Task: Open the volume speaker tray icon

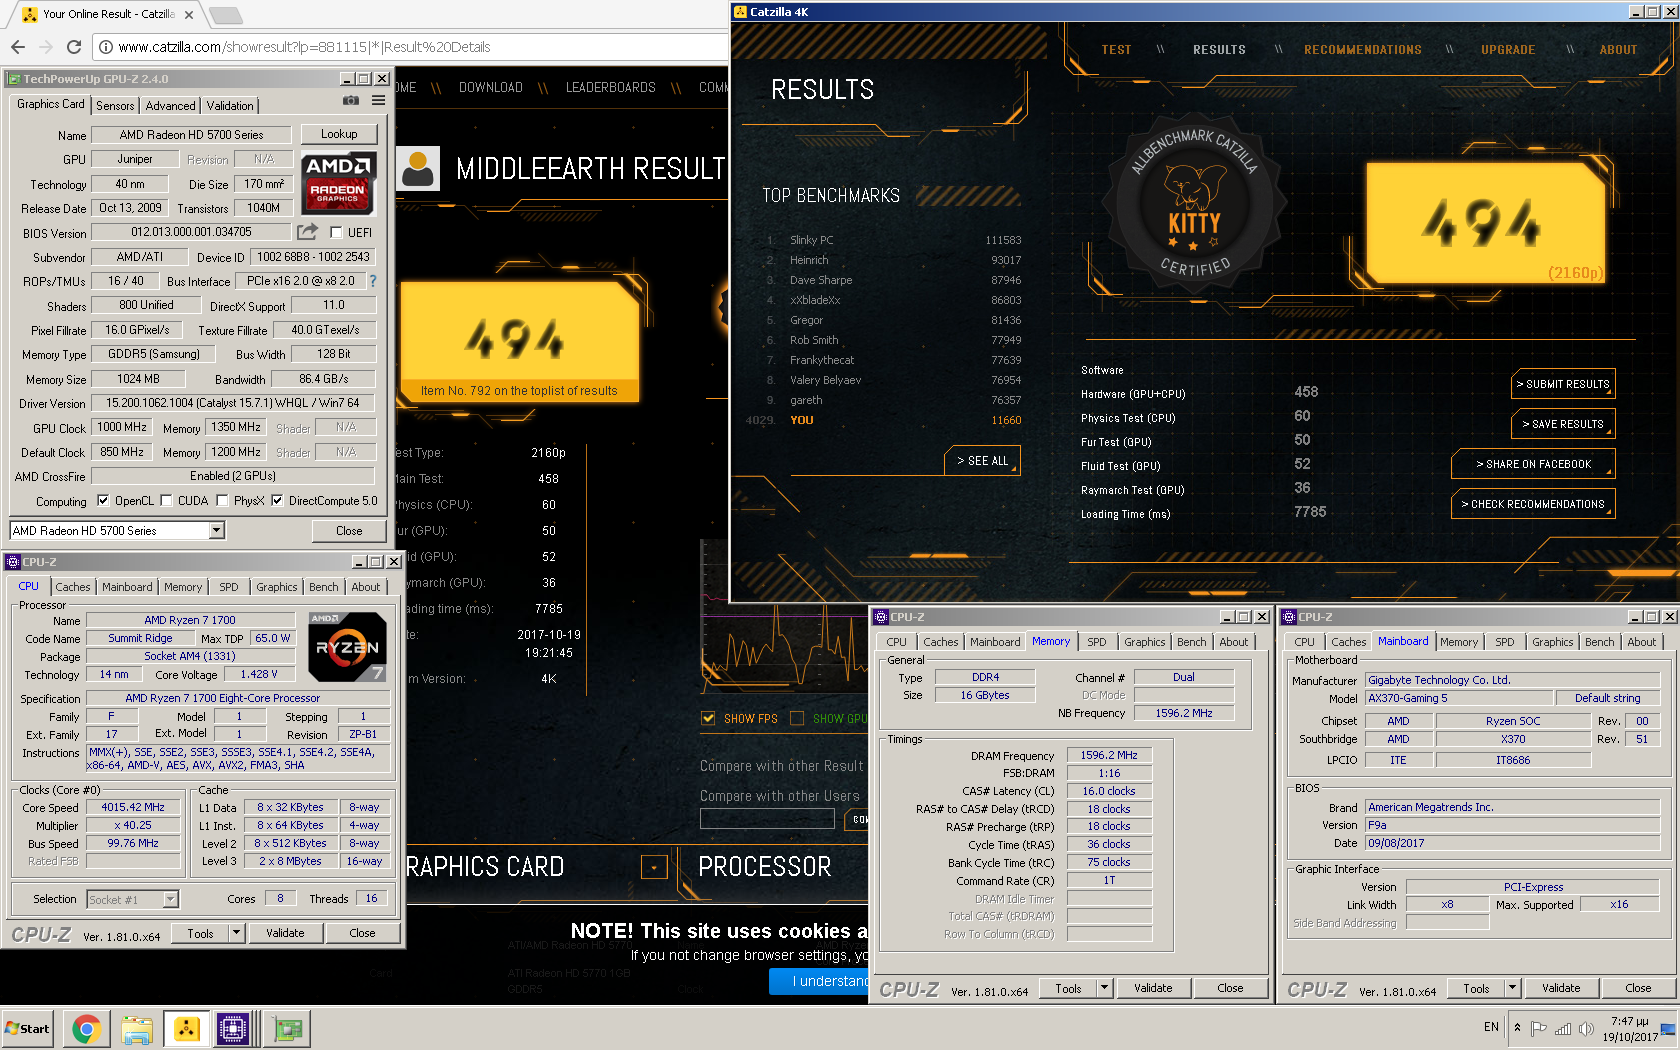Action: click(1586, 1028)
